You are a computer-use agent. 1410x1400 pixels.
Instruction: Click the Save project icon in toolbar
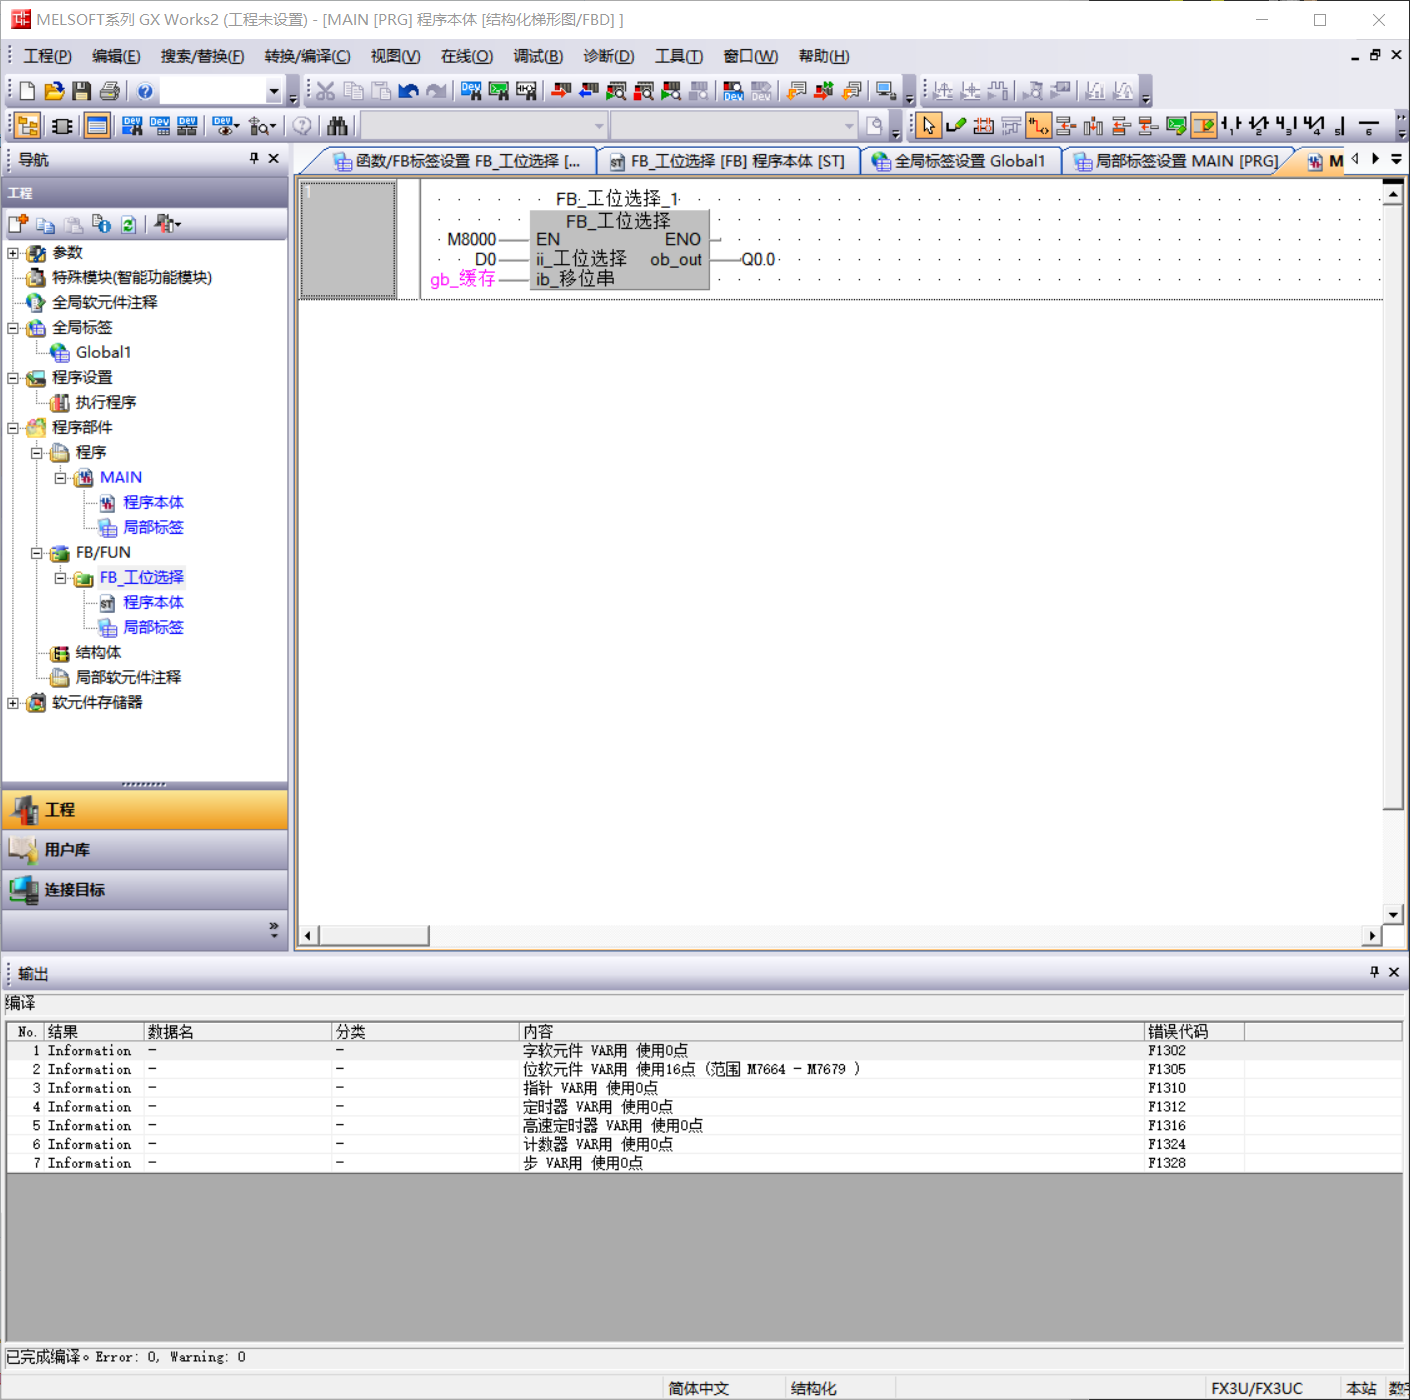pos(81,91)
